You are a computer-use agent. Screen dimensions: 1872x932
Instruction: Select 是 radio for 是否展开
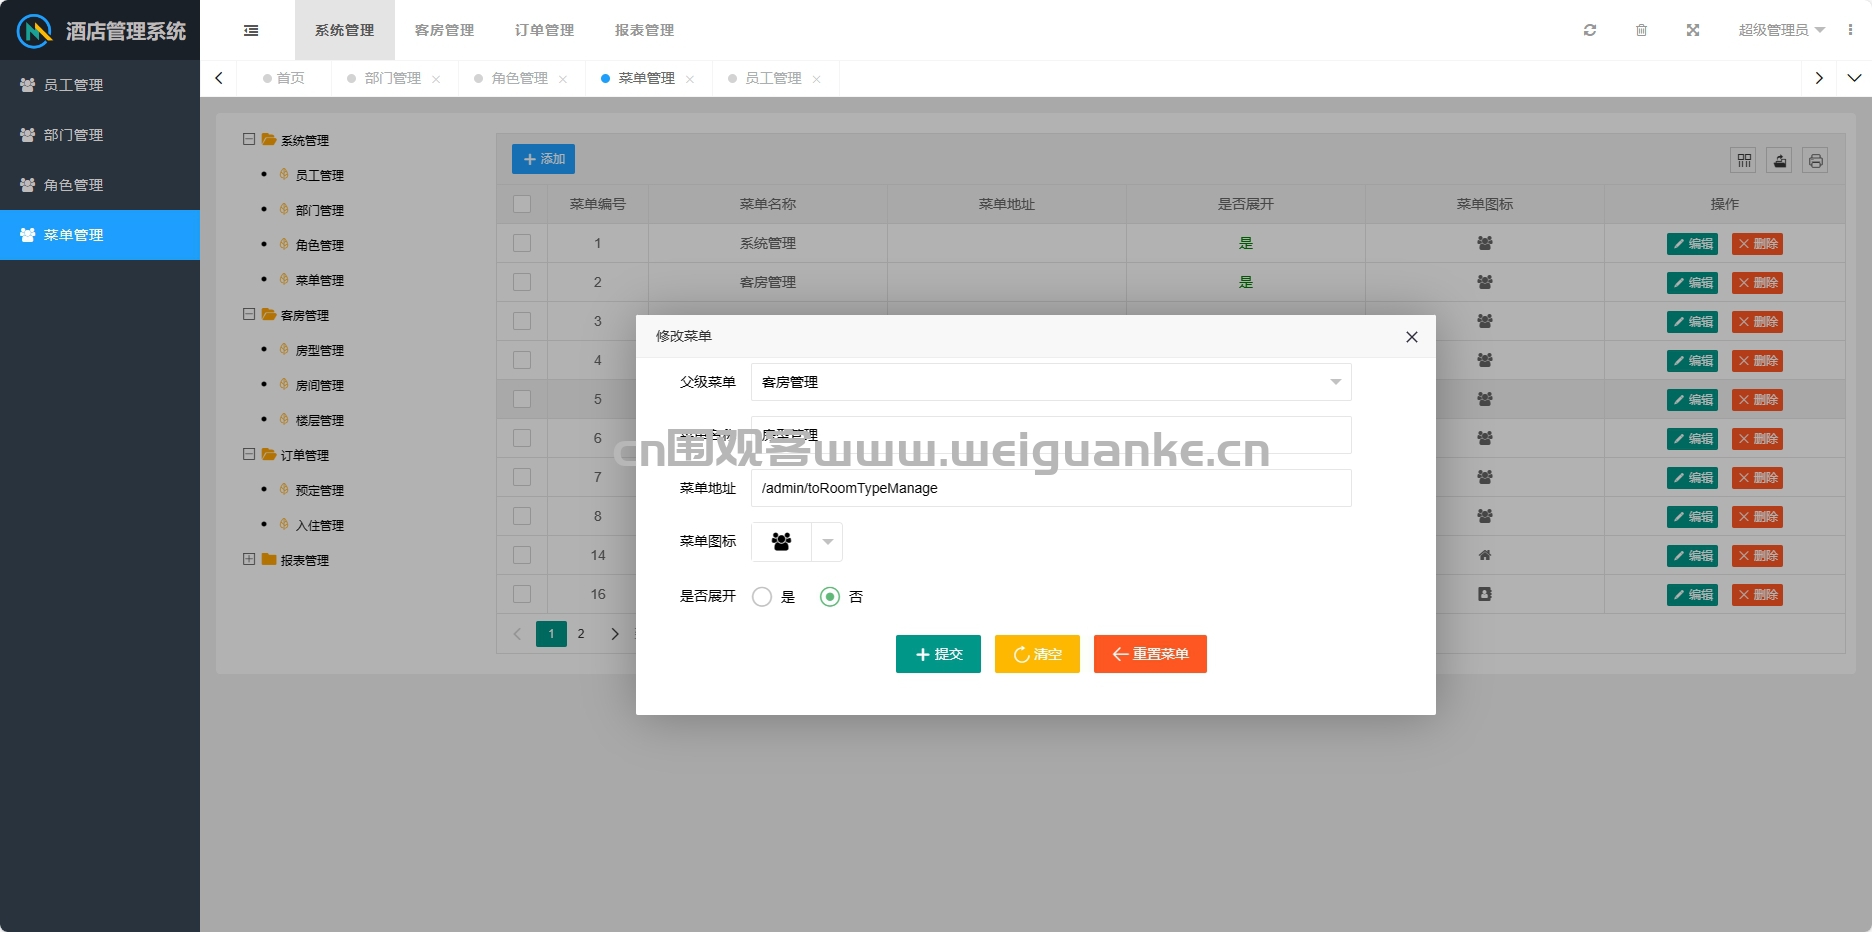[x=762, y=597]
